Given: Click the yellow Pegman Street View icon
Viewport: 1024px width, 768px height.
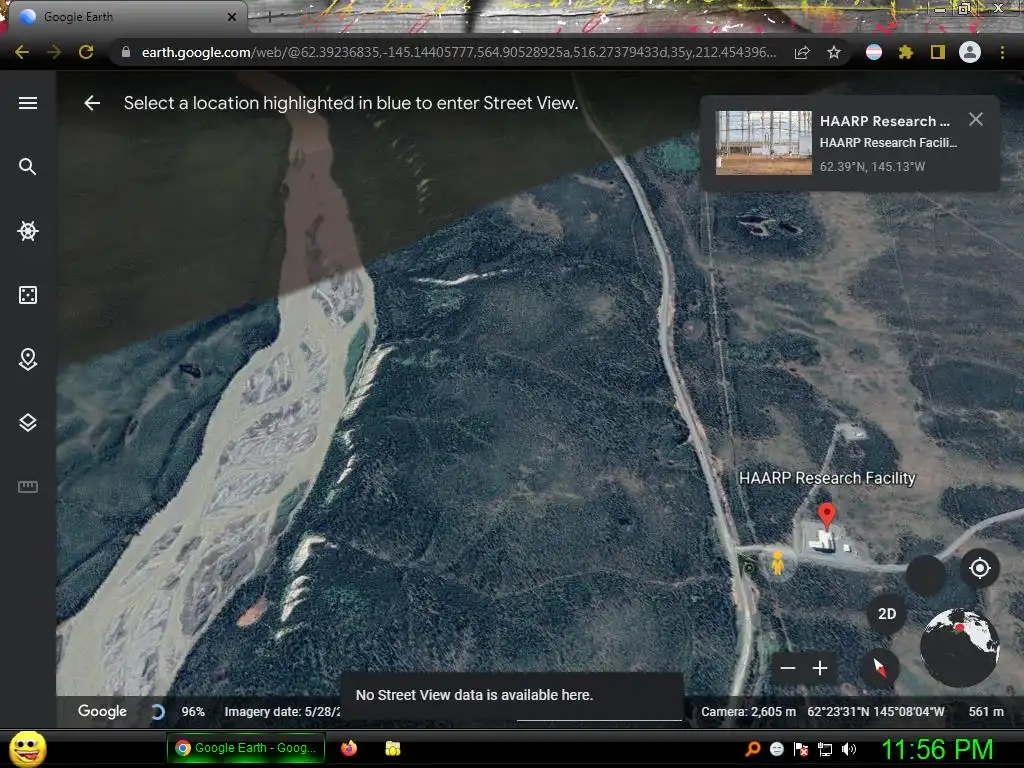Looking at the screenshot, I should (x=777, y=562).
